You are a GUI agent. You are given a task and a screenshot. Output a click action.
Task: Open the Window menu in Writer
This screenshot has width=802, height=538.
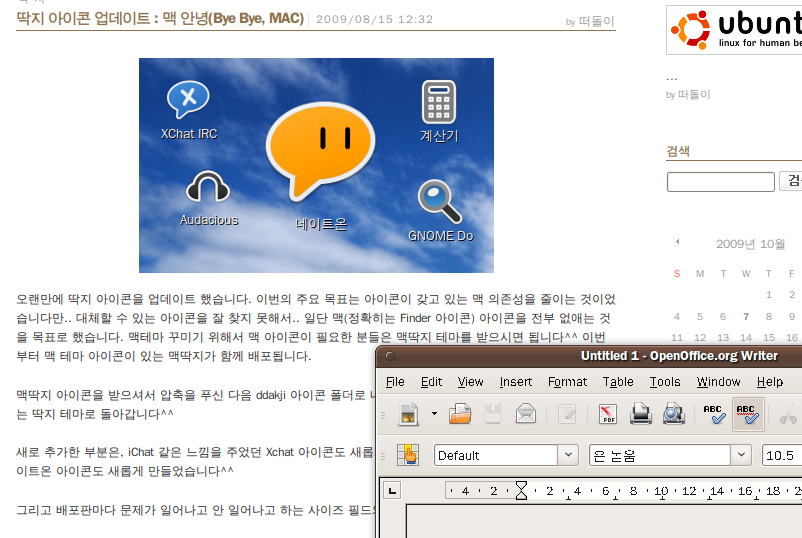point(718,382)
